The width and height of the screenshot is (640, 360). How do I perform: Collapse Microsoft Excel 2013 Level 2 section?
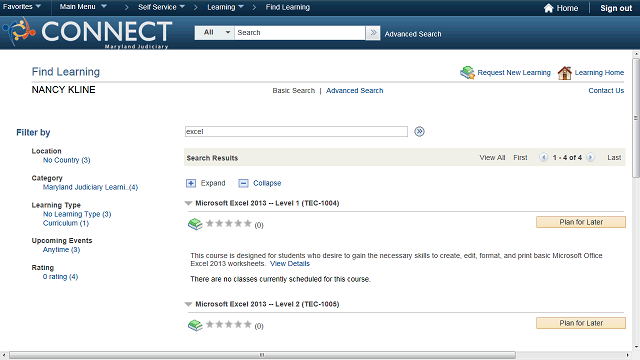point(188,304)
